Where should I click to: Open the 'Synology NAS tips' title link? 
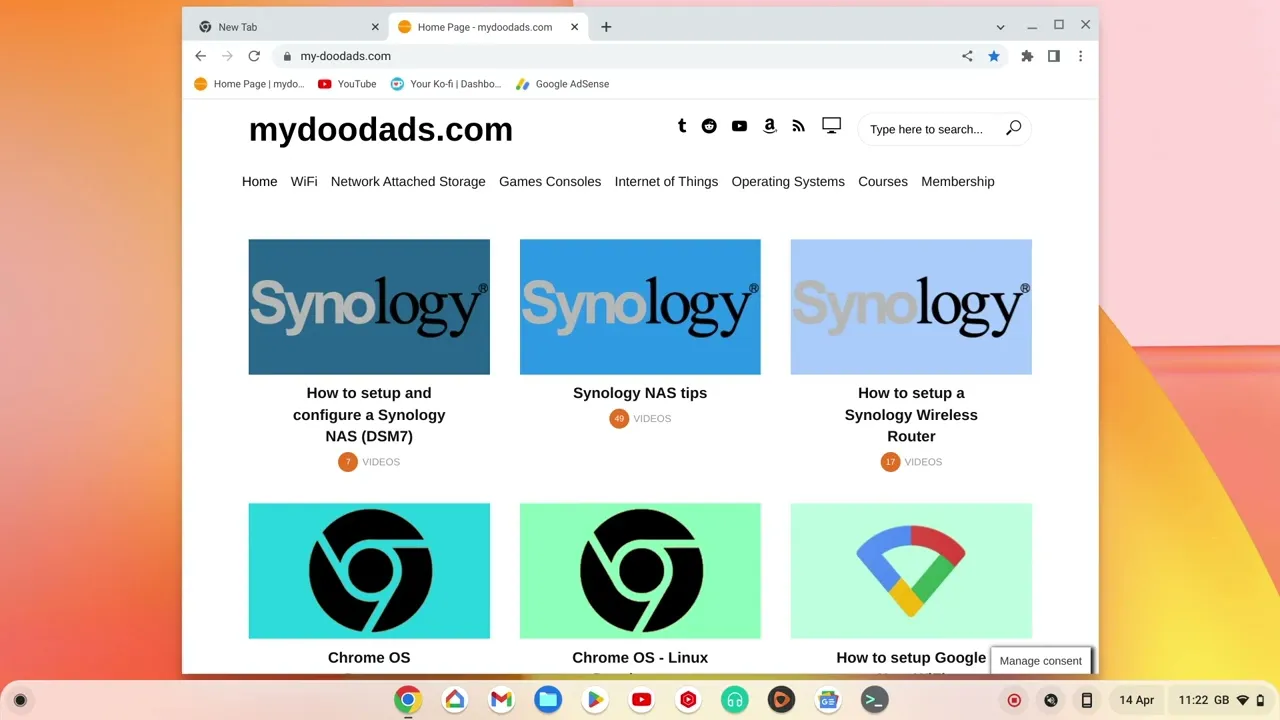coord(640,393)
